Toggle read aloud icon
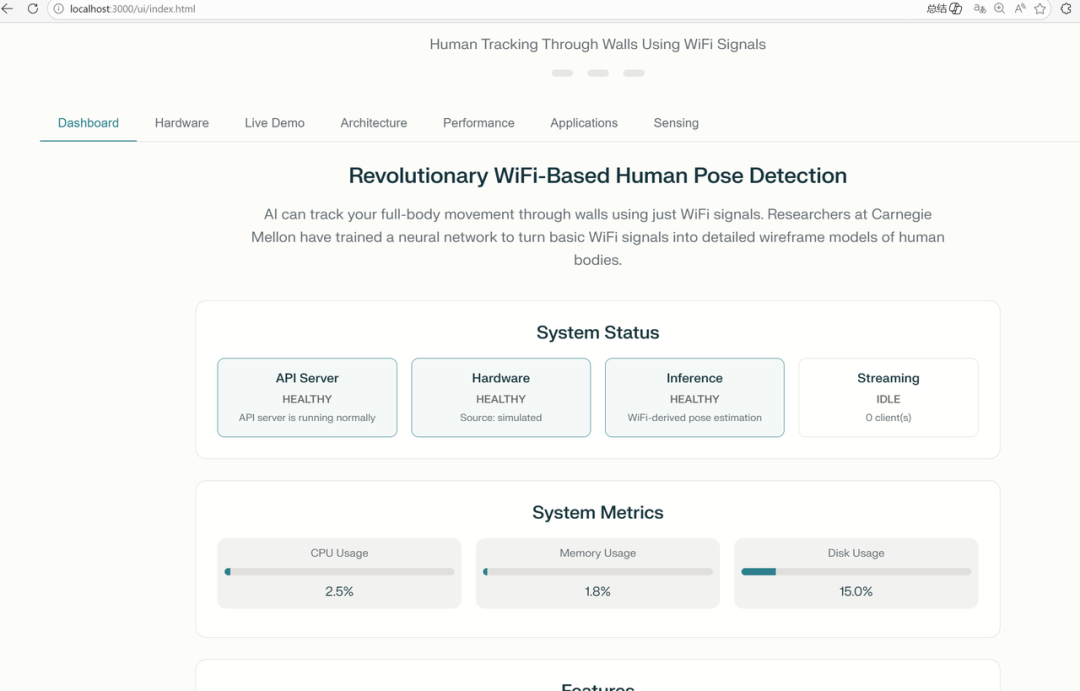 tap(1020, 9)
